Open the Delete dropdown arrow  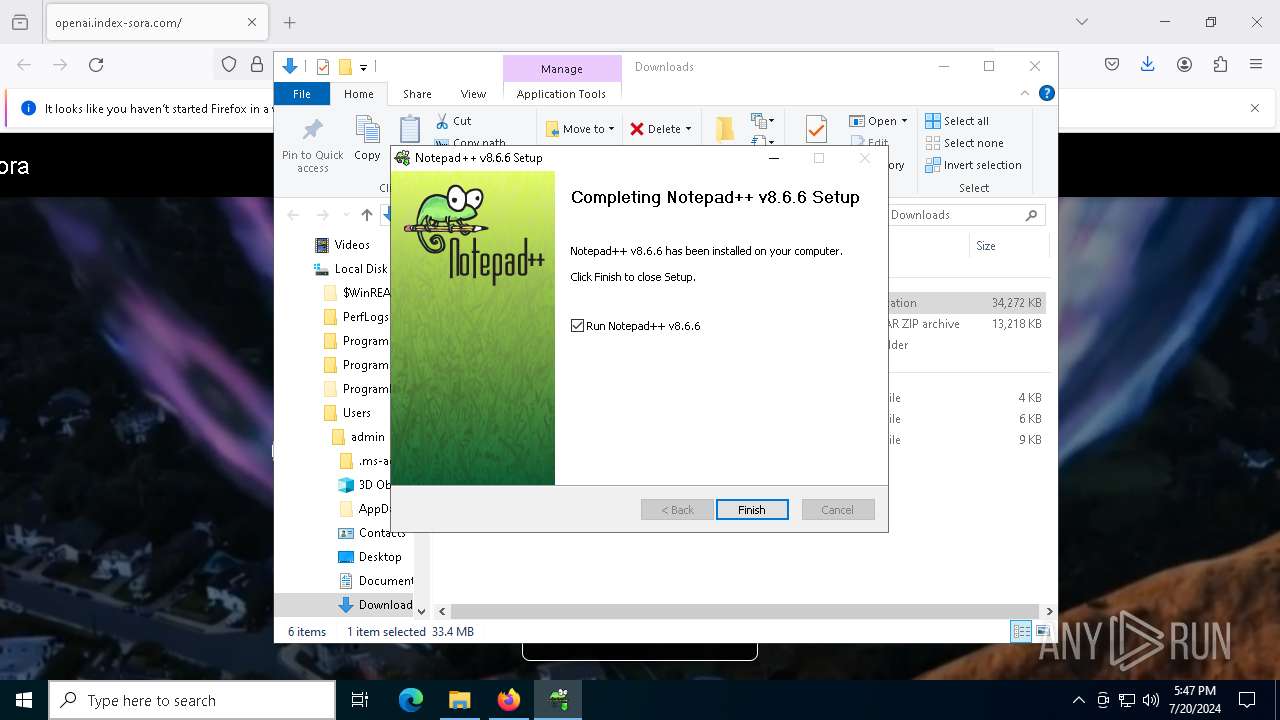(x=688, y=129)
